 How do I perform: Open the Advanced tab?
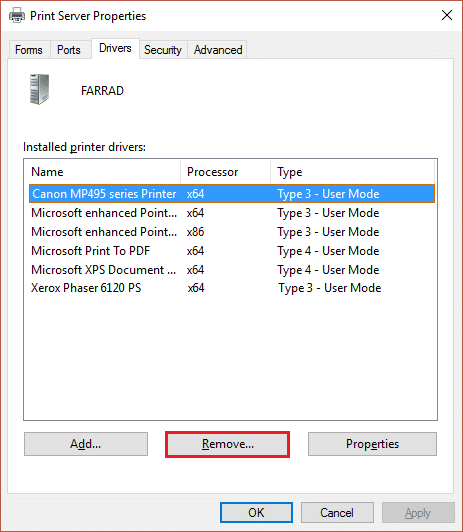click(218, 50)
